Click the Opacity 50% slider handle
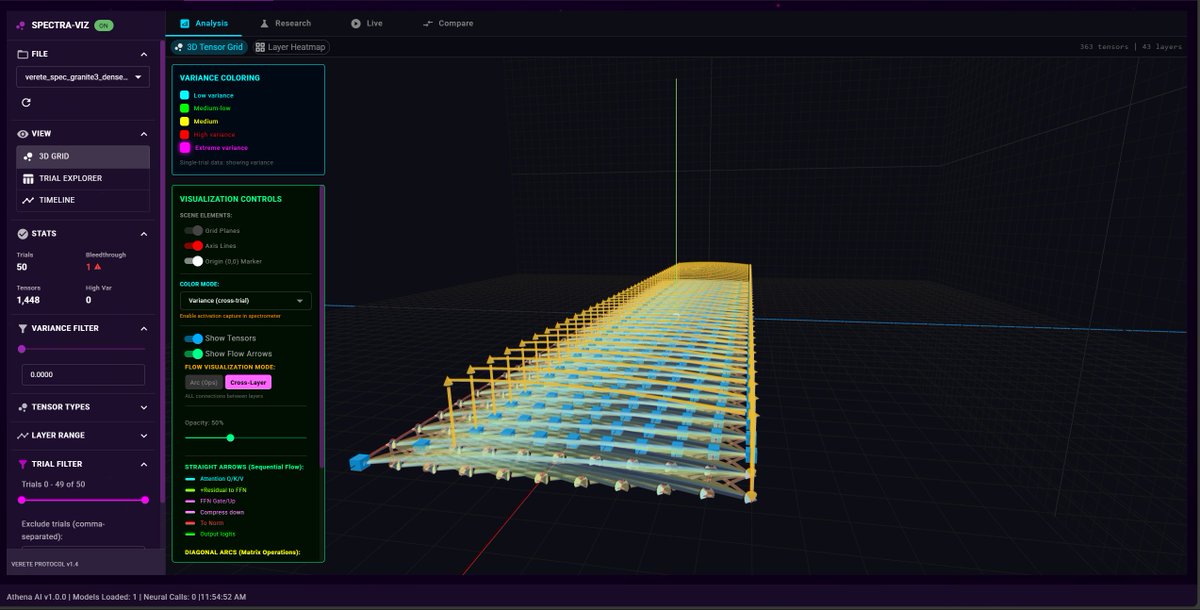 pos(230,437)
